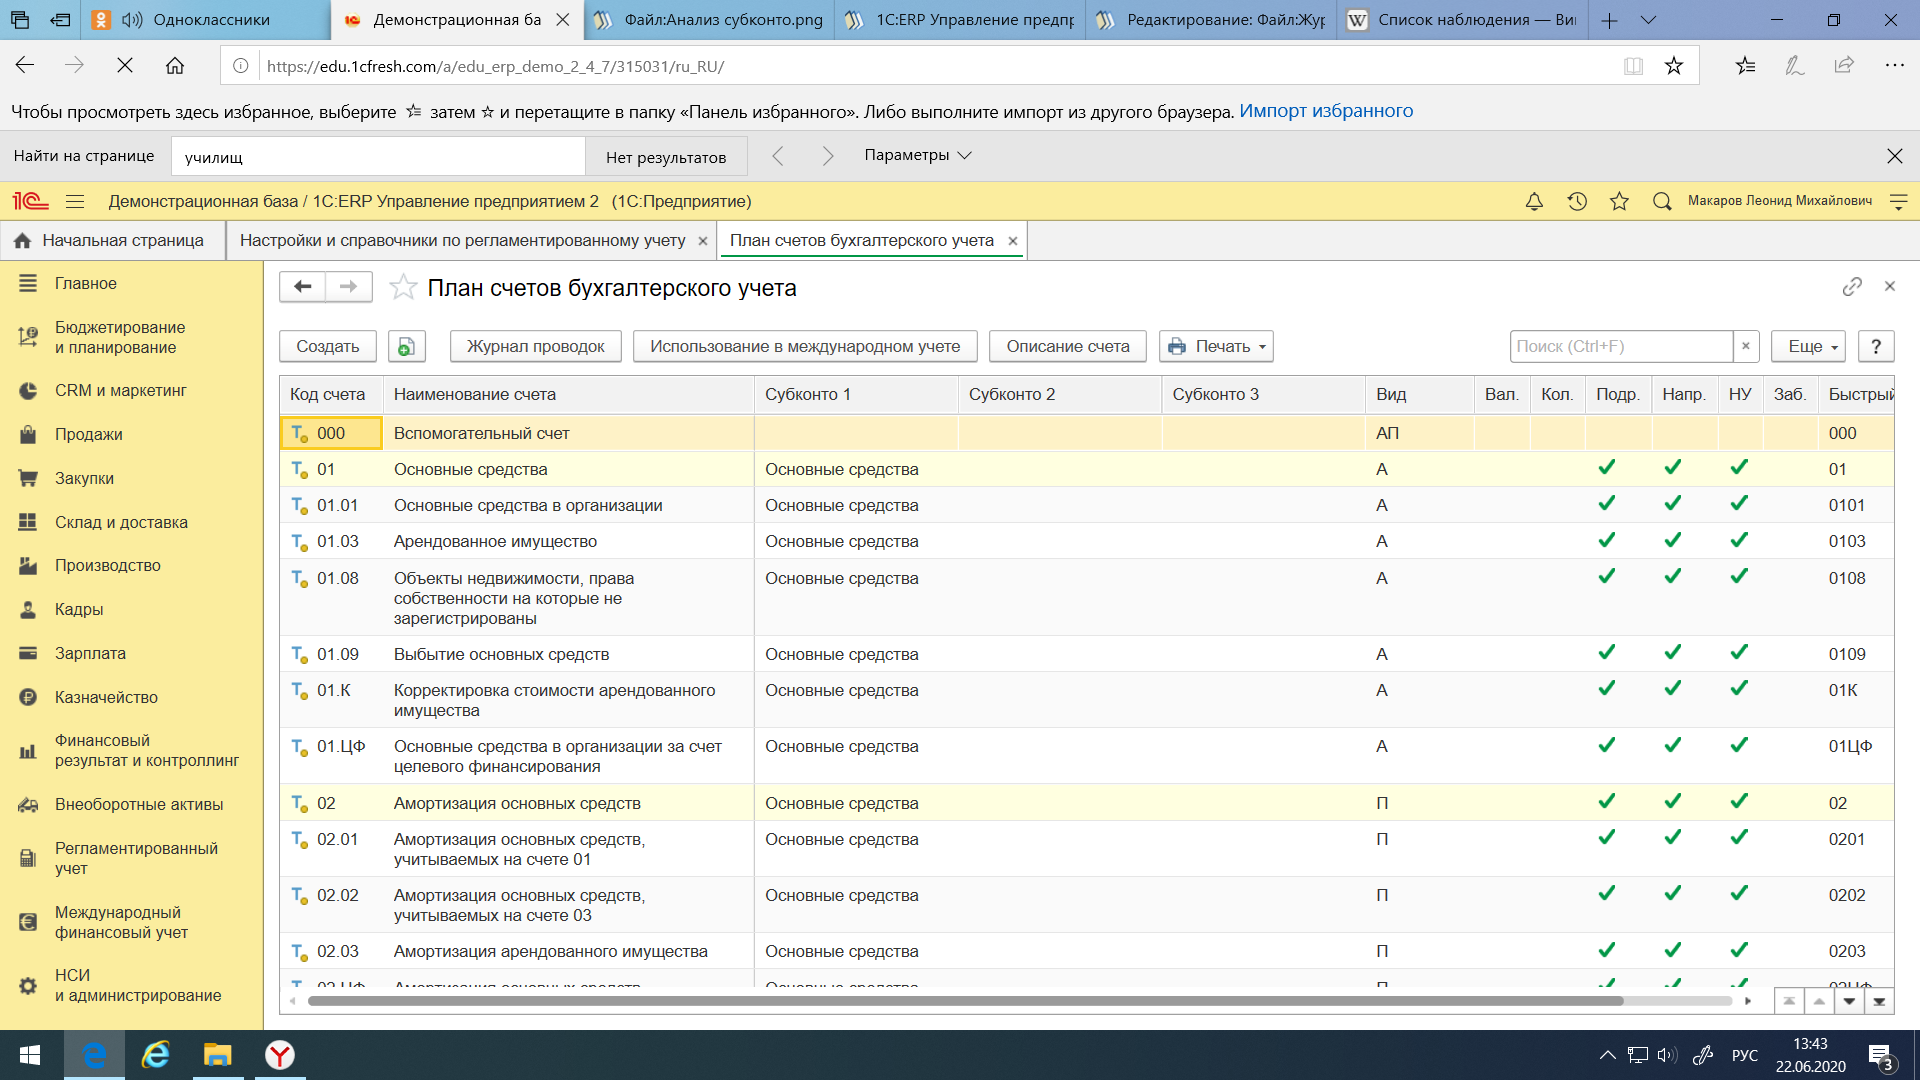The height and width of the screenshot is (1080, 1920).
Task: Expand the Печать dropdown button
Action: coord(1216,346)
